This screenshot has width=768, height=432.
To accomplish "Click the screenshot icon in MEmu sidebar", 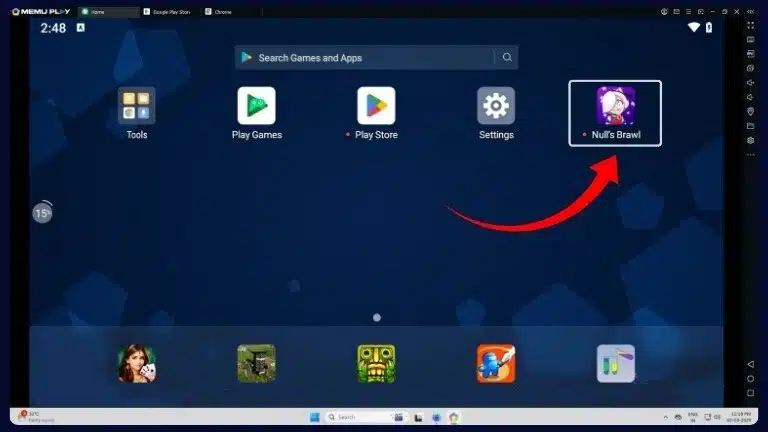I will coord(750,69).
